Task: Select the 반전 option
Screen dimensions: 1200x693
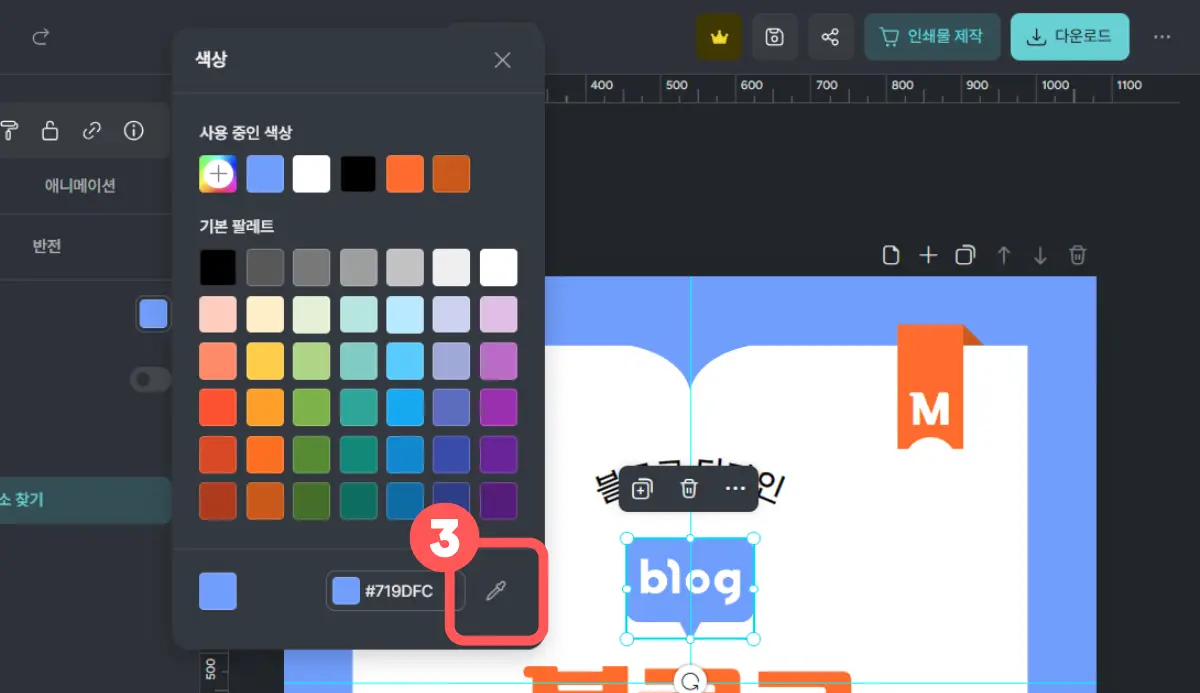Action: pyautogui.click(x=47, y=246)
